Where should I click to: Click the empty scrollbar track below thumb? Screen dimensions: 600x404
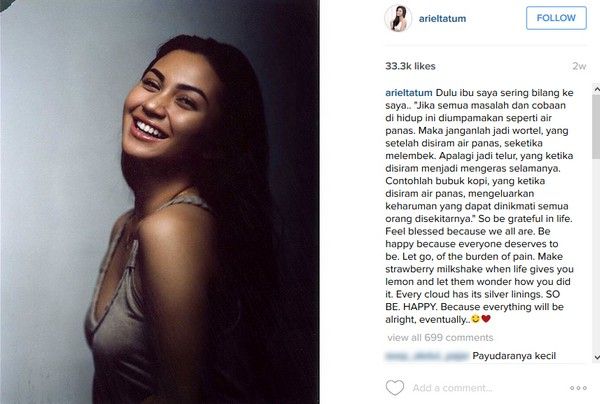[x=596, y=255]
